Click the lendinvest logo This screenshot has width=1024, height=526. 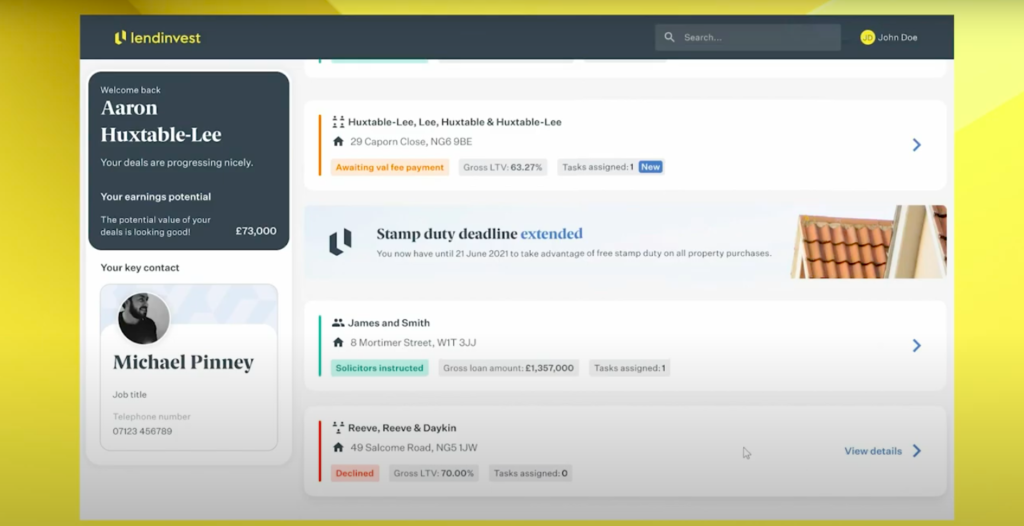click(157, 38)
